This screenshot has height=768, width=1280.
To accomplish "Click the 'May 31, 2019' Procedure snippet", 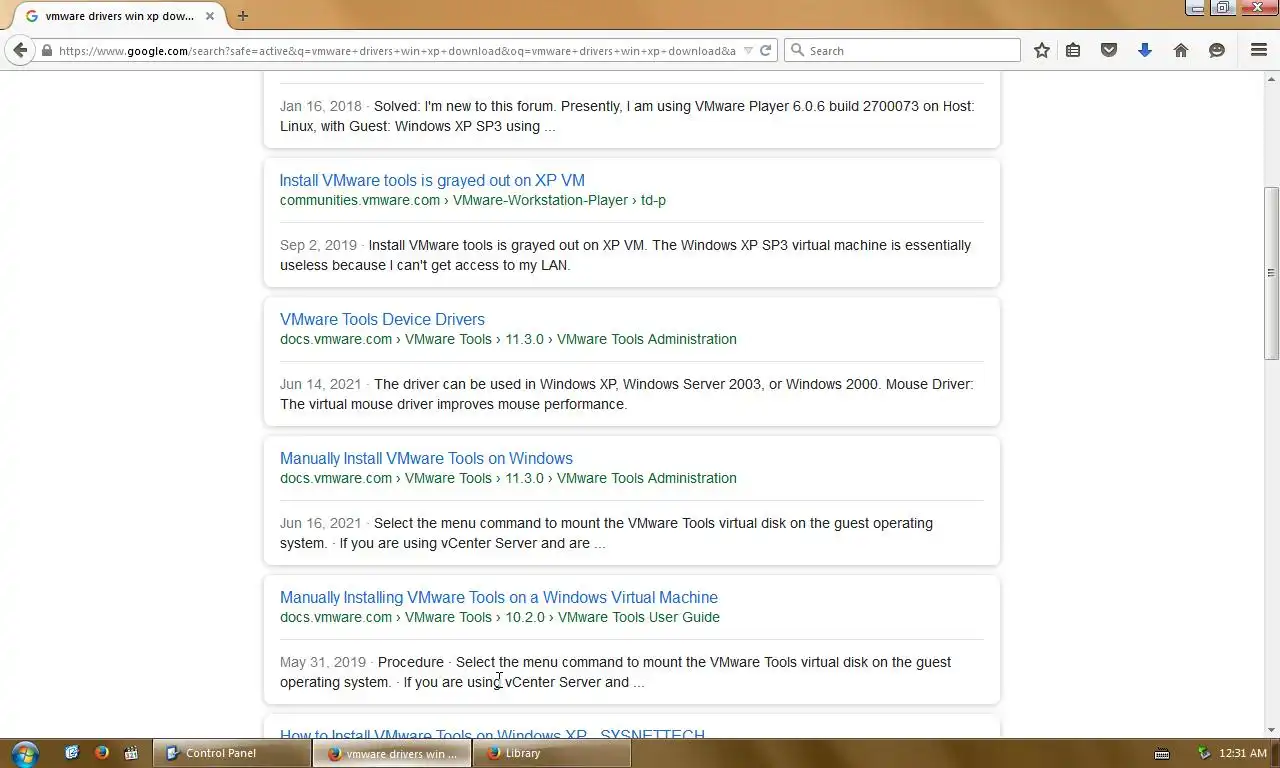I will pos(615,672).
